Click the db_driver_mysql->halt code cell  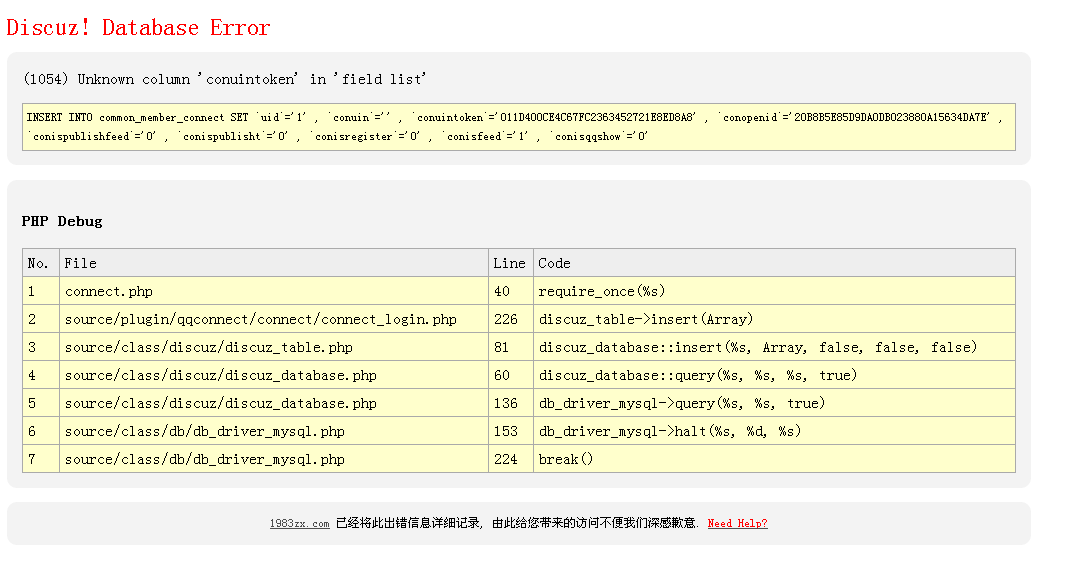pos(669,432)
